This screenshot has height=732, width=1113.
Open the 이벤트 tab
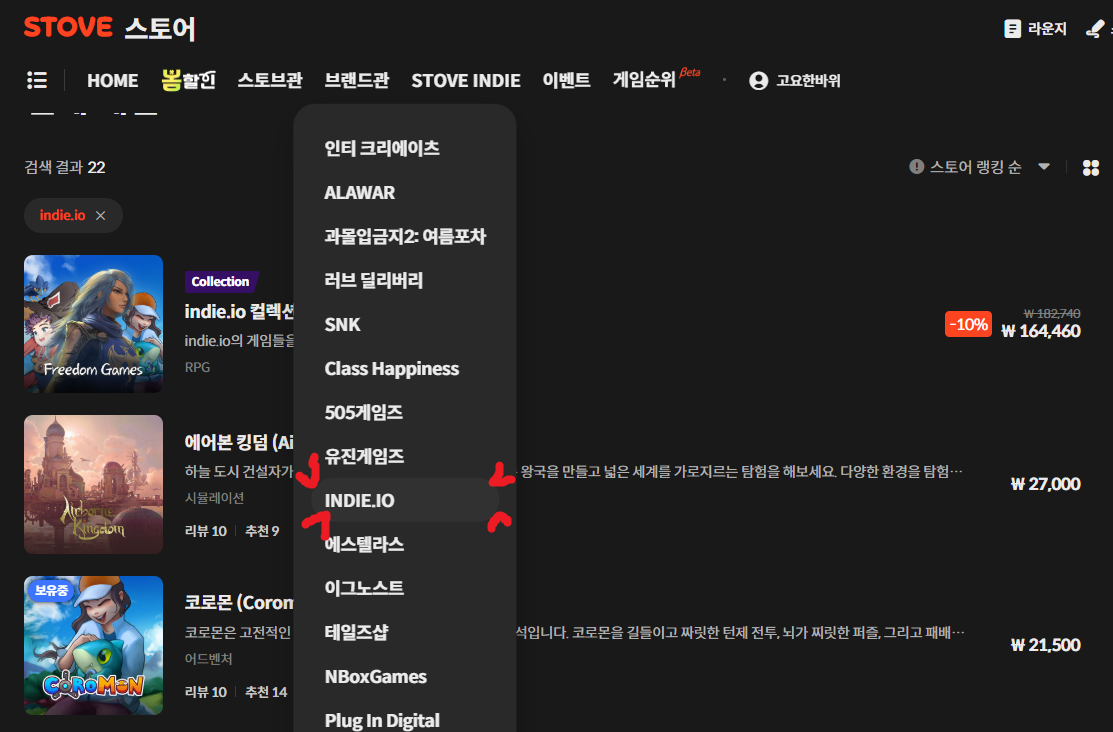[x=566, y=80]
